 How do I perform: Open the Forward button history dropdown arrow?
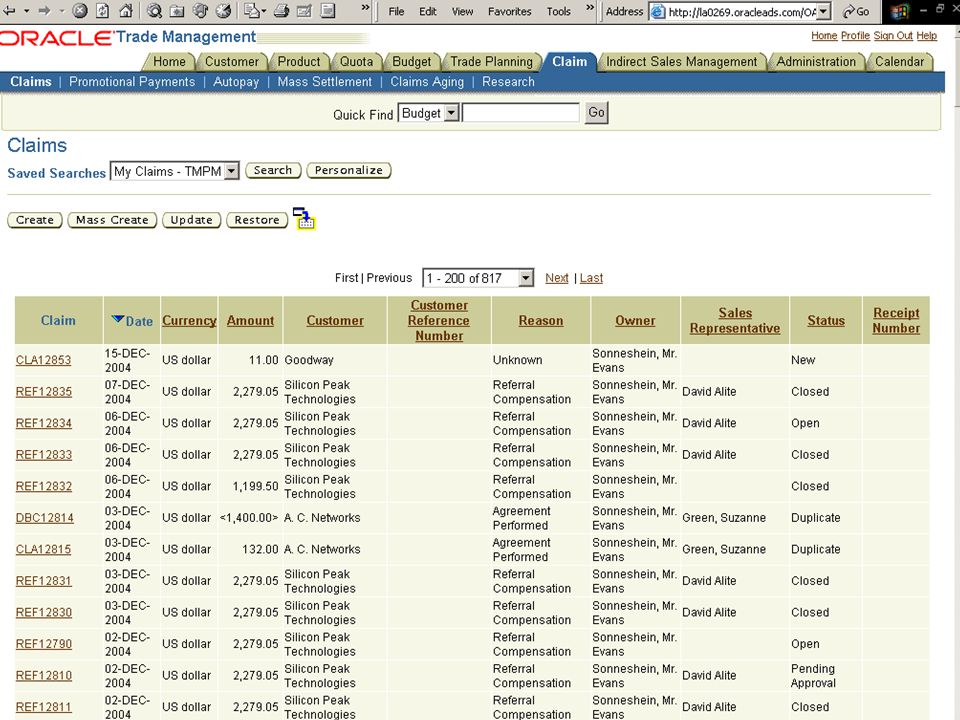61,11
